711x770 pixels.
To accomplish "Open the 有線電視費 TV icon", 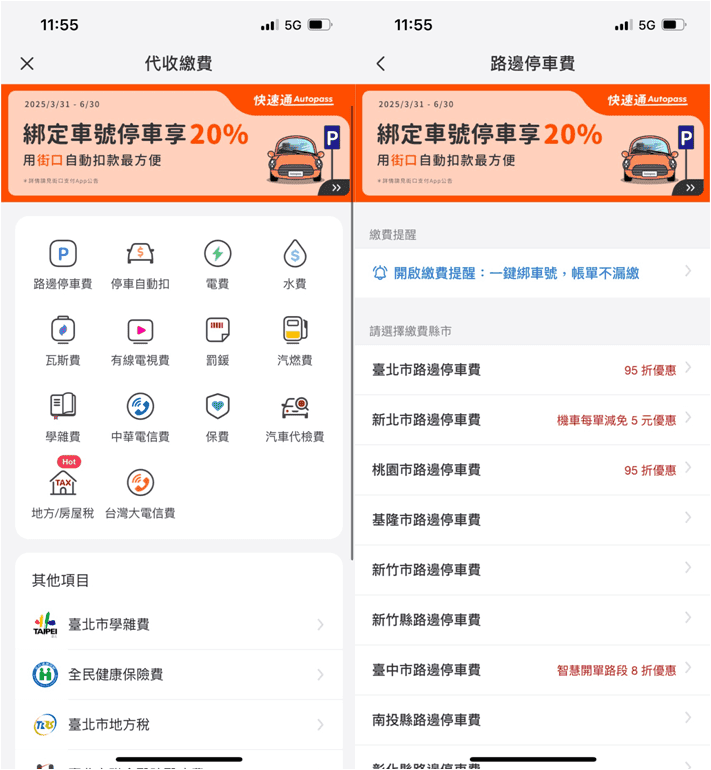I will point(140,330).
